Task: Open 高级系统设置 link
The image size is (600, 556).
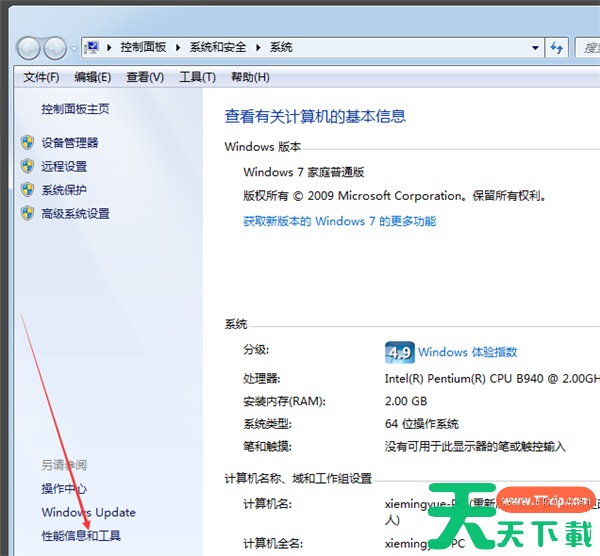Action: 75,214
